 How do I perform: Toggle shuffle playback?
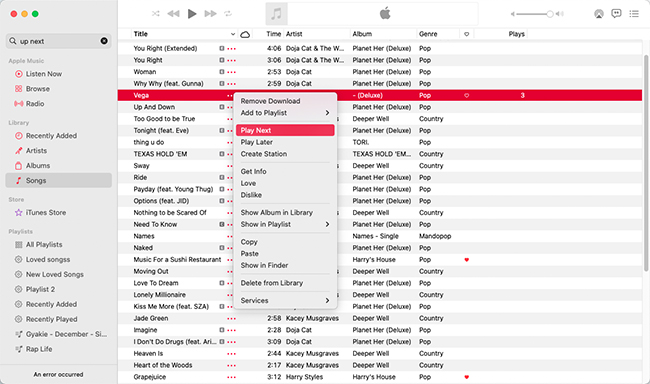tap(155, 14)
